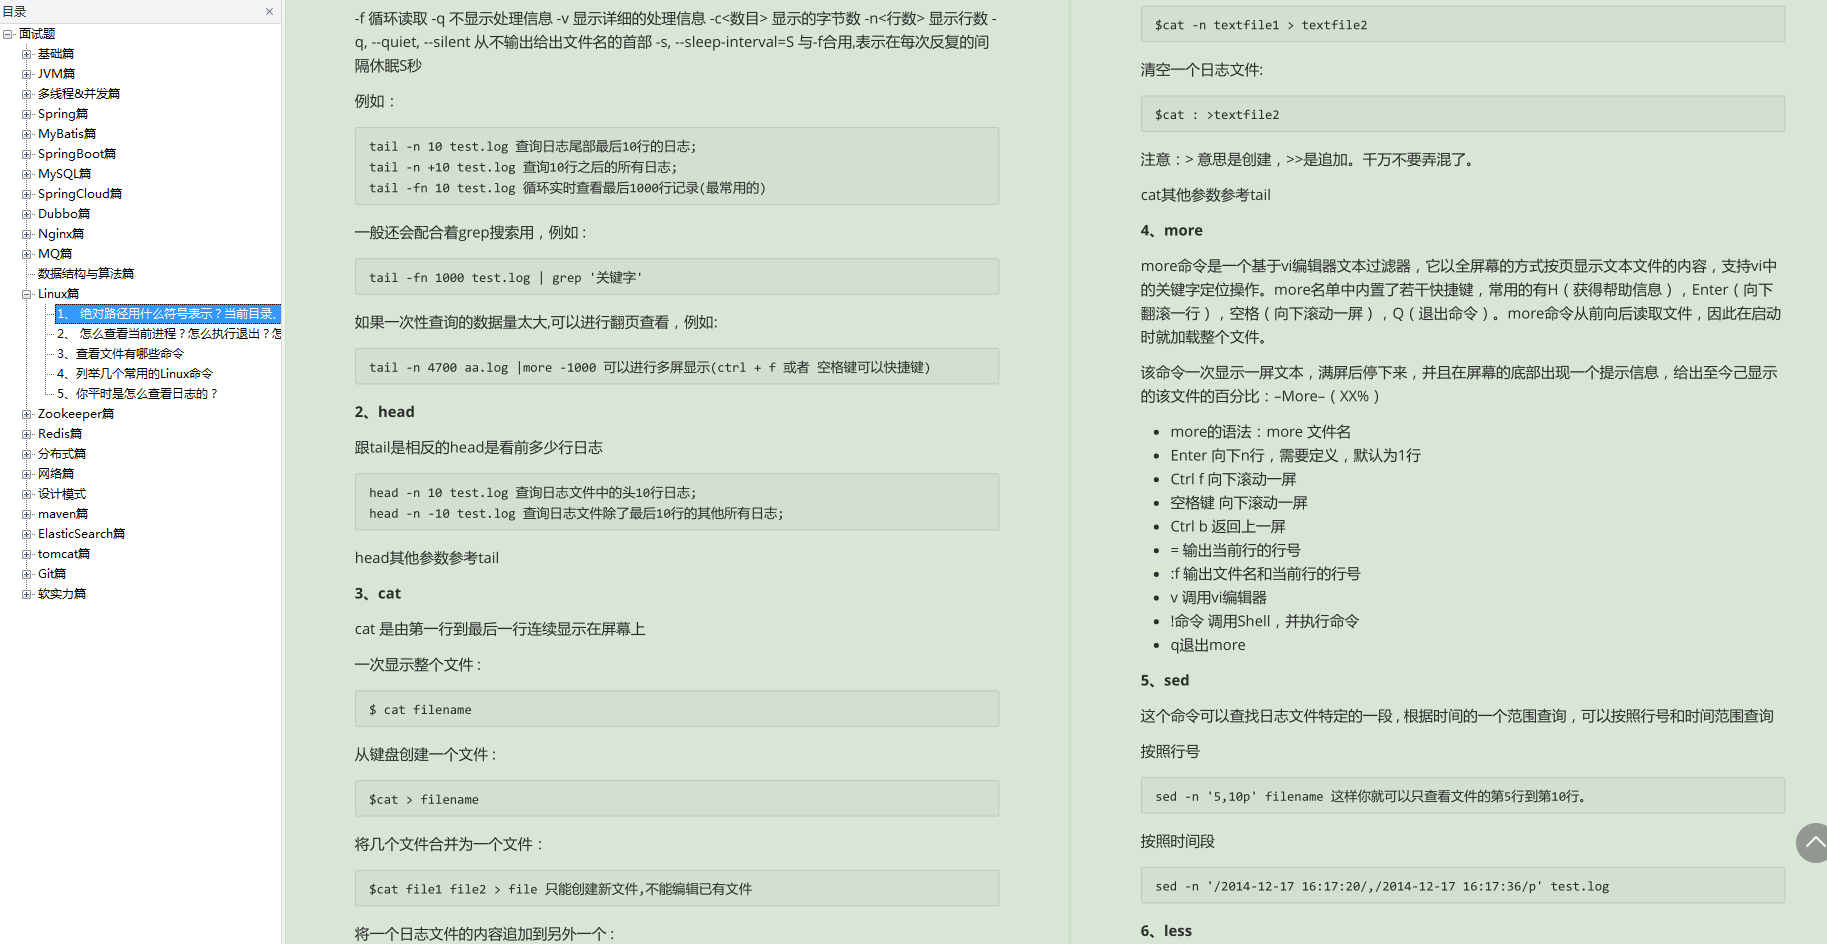Open "5、你平时是怎么查看日志的？" topic

click(132, 393)
